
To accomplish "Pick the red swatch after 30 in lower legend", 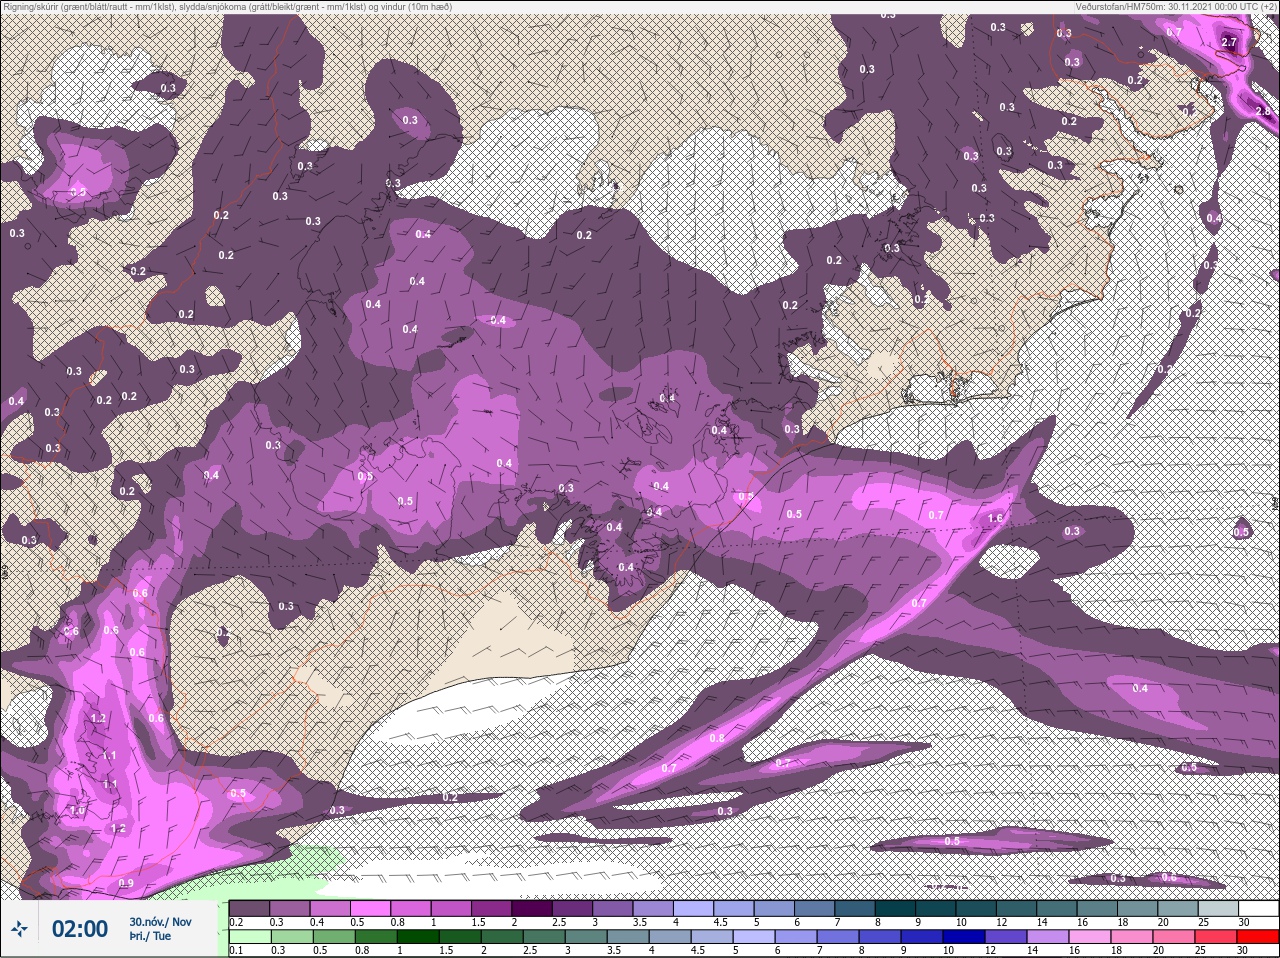I will pyautogui.click(x=1258, y=937).
